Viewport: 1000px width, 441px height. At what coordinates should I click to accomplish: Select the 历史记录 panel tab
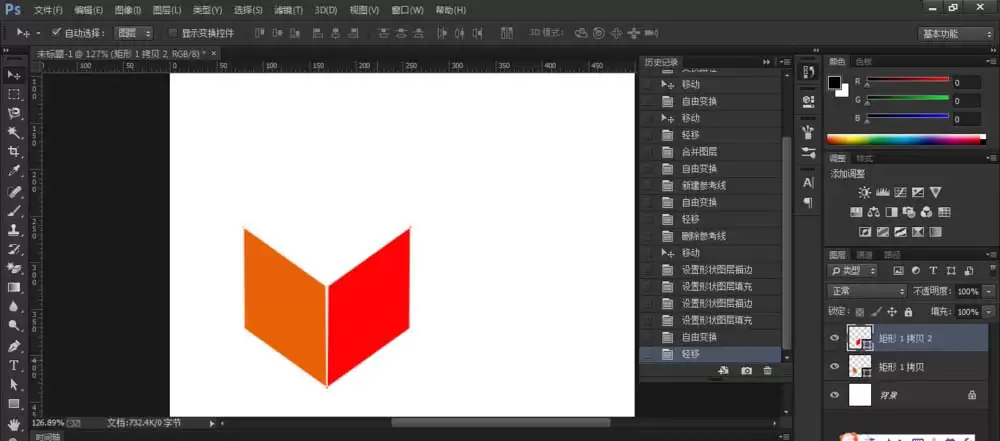point(661,62)
